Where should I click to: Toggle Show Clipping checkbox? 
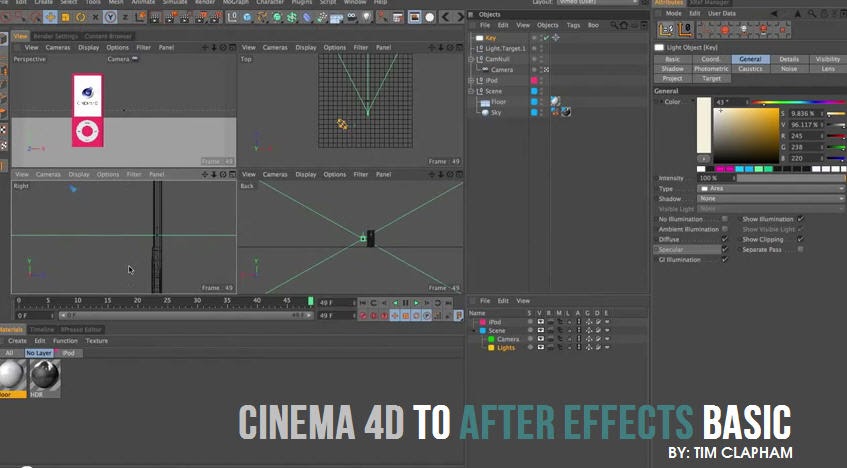(801, 239)
